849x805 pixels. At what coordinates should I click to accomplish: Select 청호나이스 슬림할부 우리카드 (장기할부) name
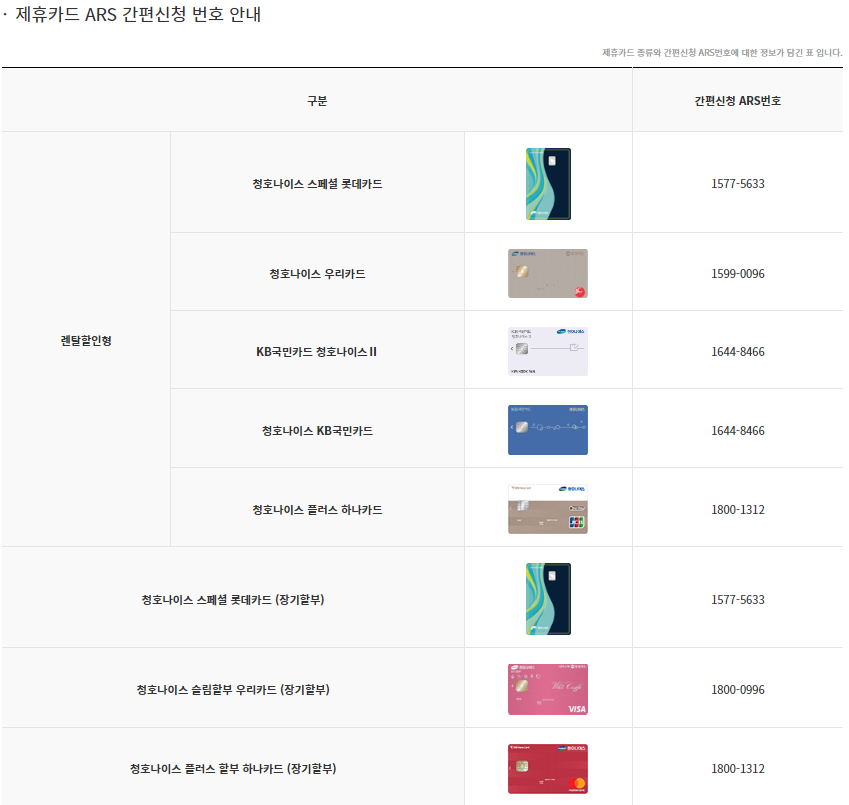click(x=233, y=690)
